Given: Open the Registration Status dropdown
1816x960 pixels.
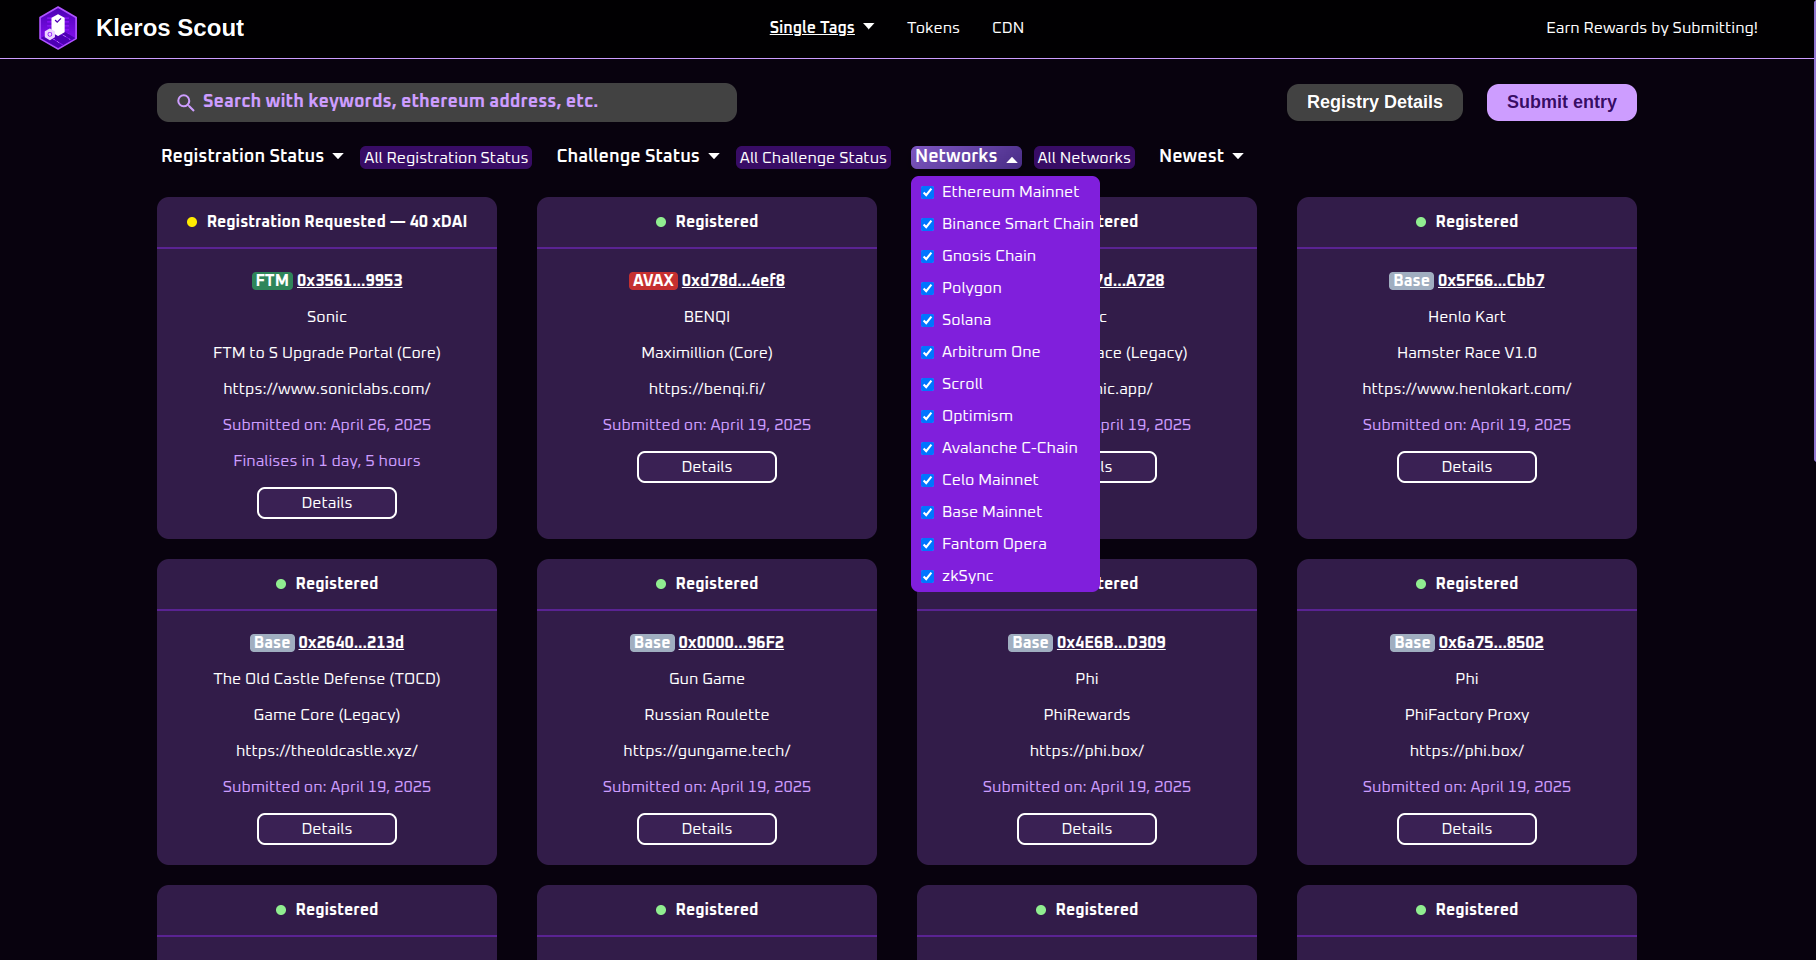Looking at the screenshot, I should [x=251, y=156].
